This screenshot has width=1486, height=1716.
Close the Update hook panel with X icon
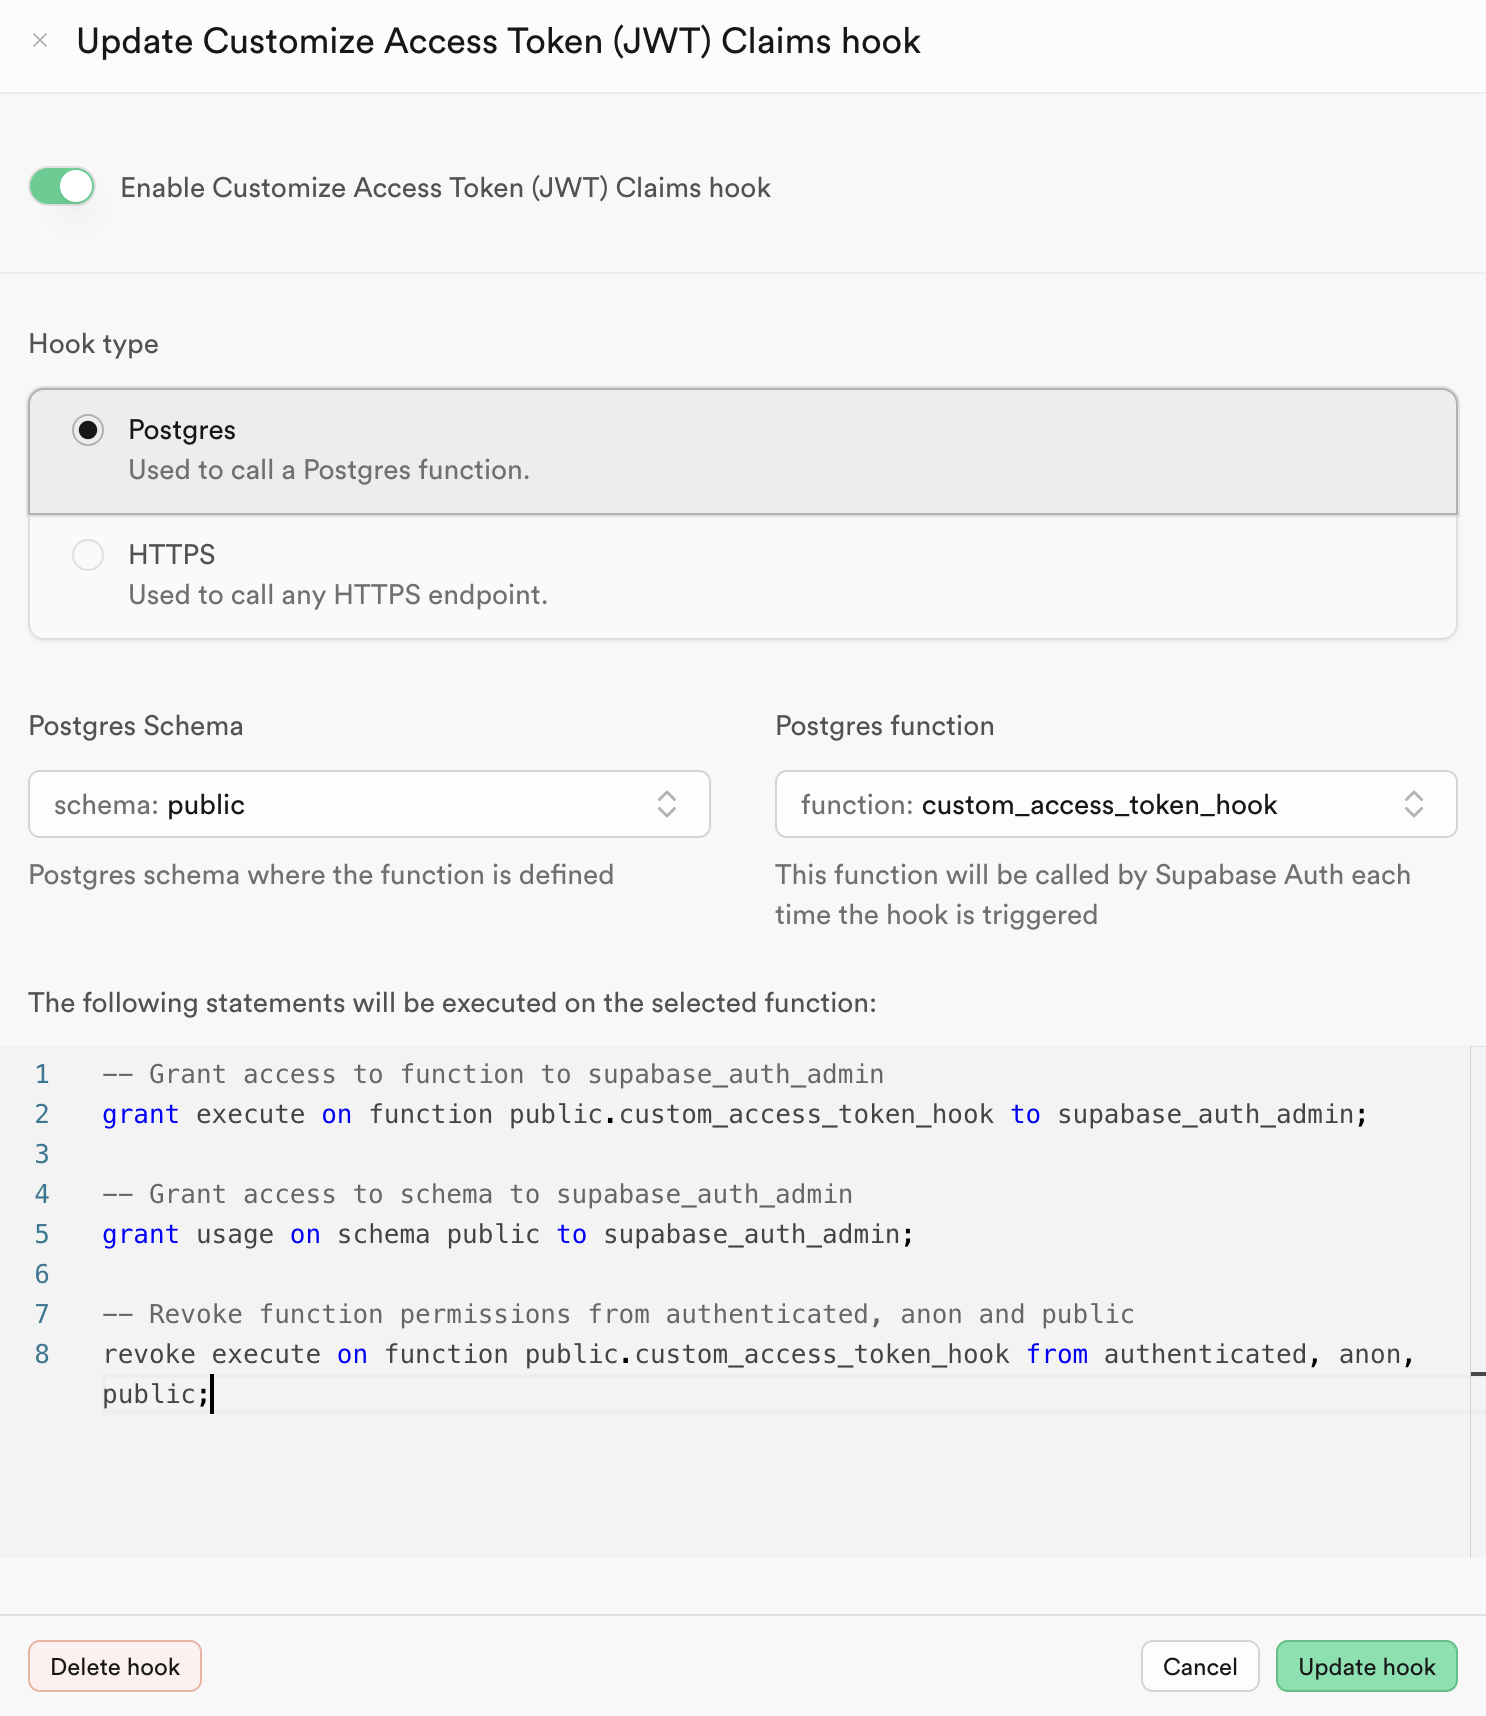point(40,41)
